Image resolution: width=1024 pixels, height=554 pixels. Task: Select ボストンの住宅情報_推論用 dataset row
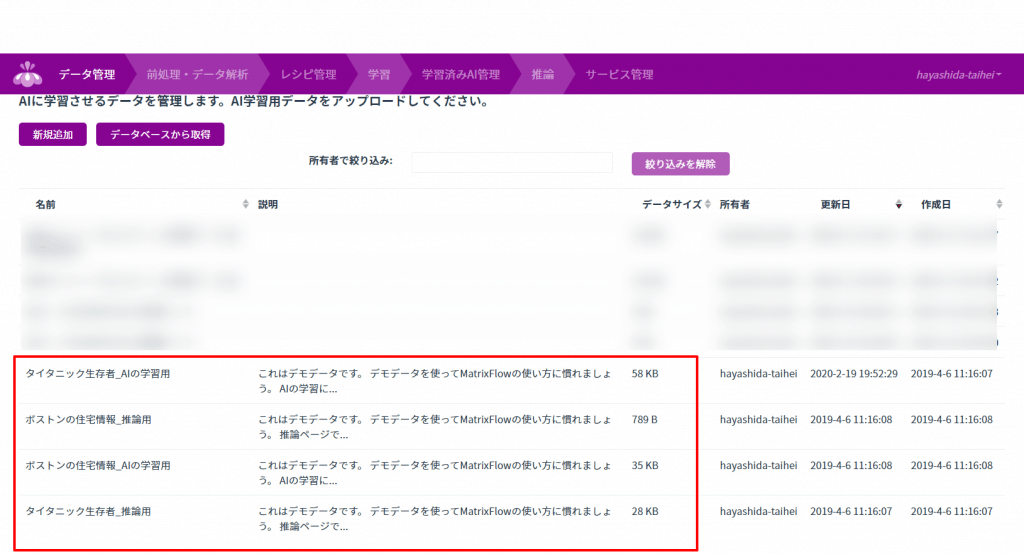pyautogui.click(x=88, y=420)
